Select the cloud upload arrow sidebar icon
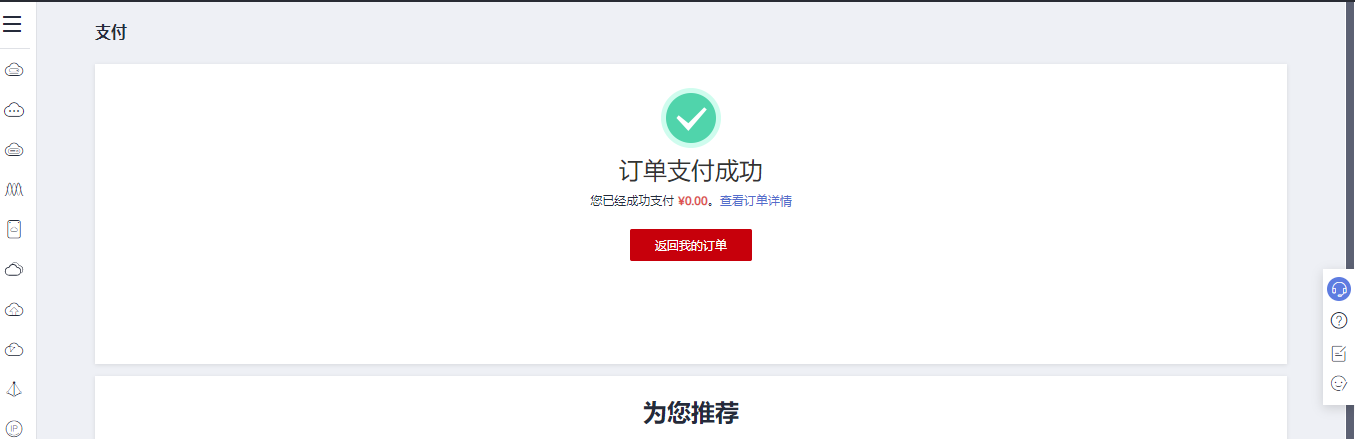 [14, 309]
